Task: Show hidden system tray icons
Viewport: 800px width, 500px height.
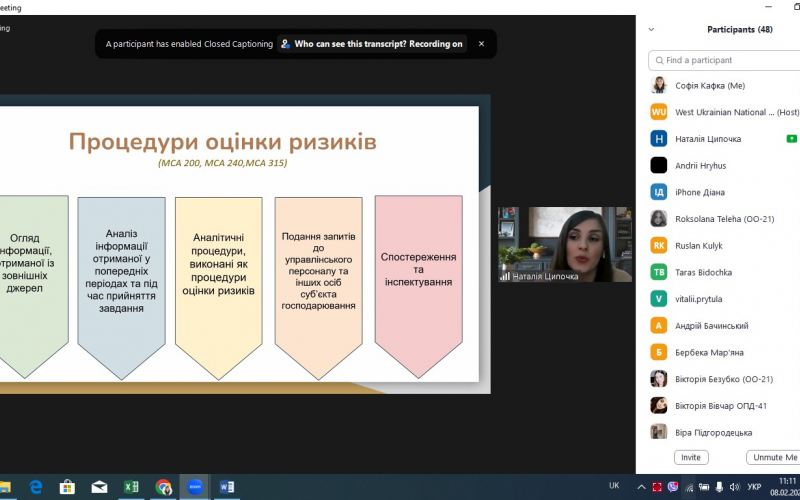Action: pos(641,487)
